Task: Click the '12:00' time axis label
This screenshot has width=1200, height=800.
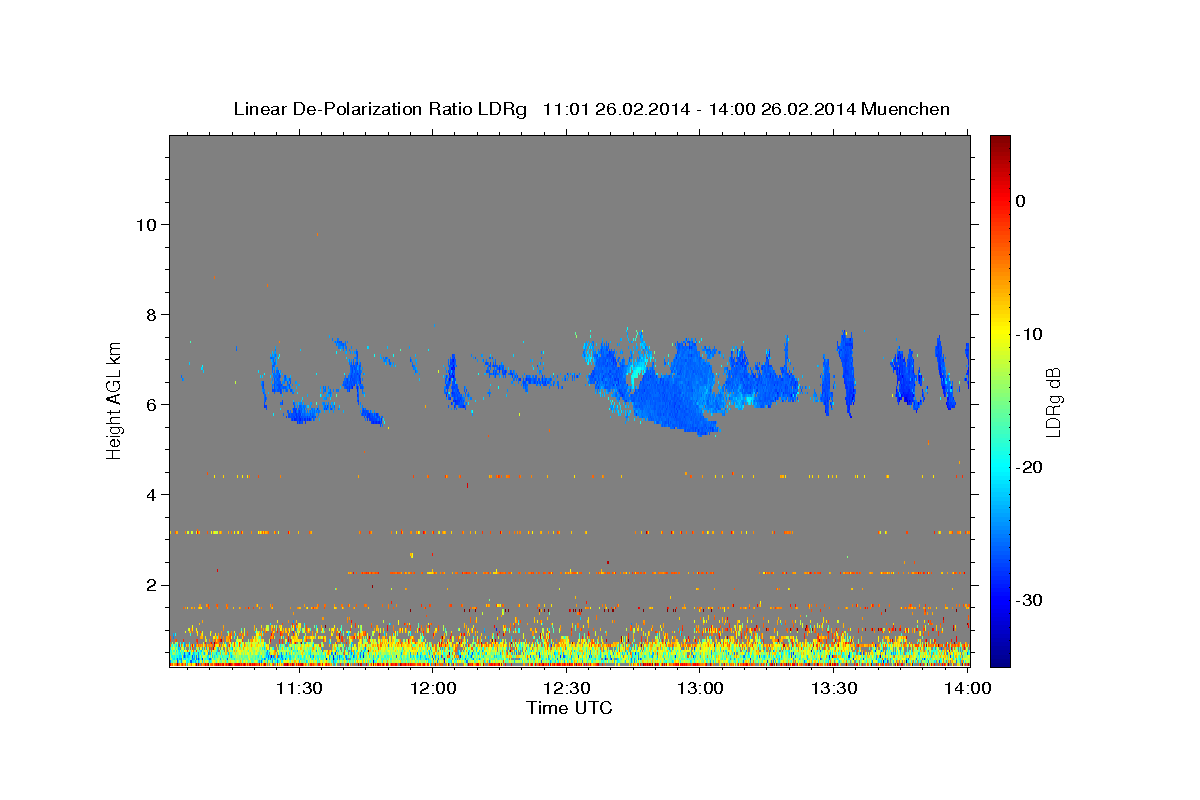Action: point(433,688)
